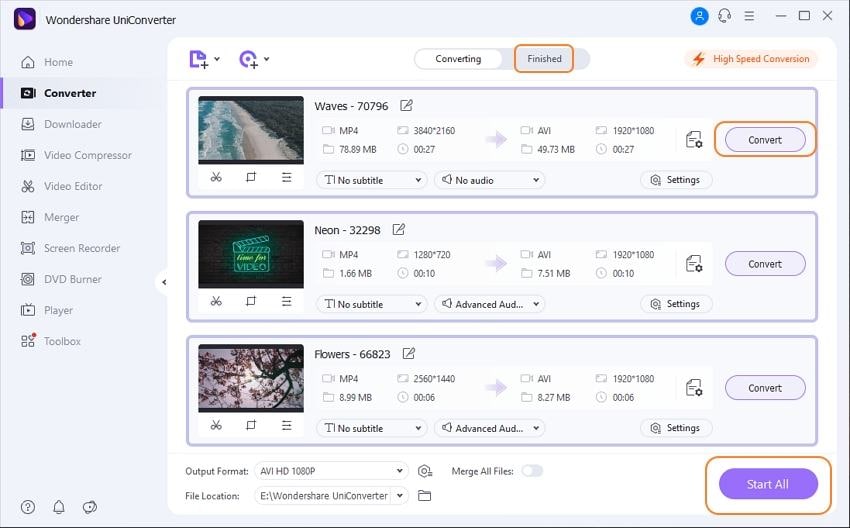The width and height of the screenshot is (850, 528).
Task: Open the Add Files dropdown arrow
Action: pyautogui.click(x=217, y=59)
